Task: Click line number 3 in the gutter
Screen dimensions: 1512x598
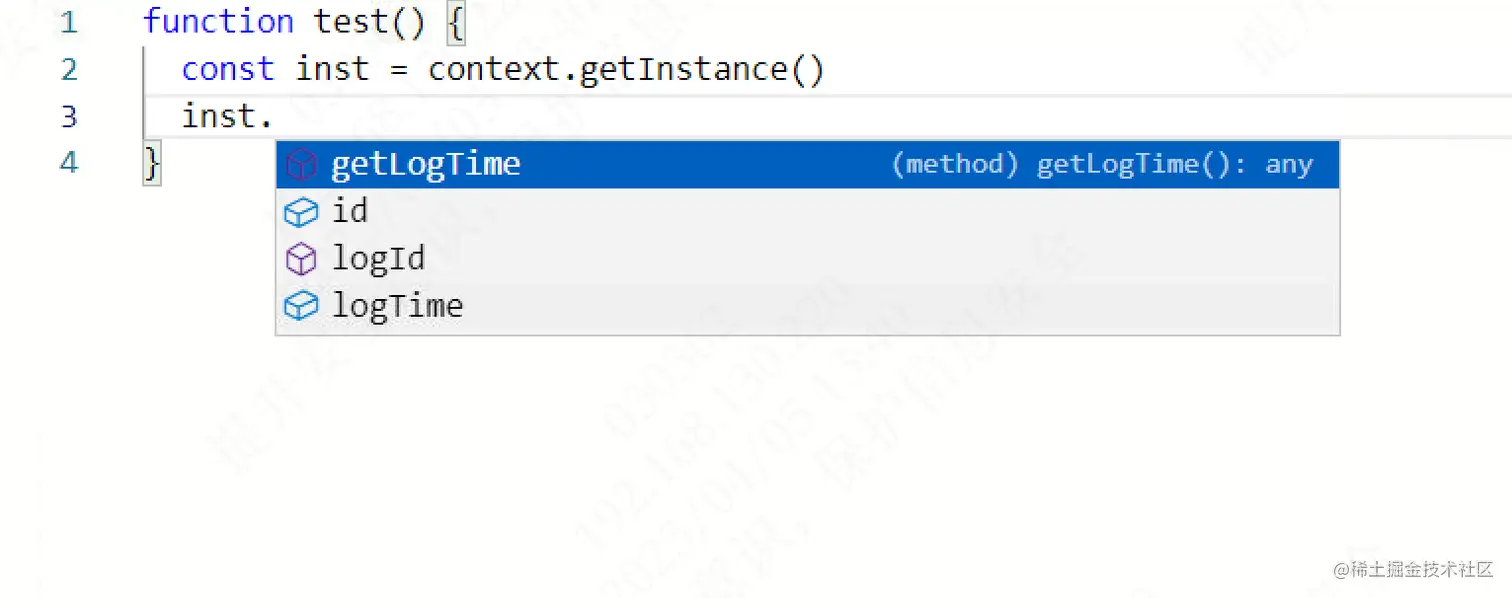Action: click(68, 117)
